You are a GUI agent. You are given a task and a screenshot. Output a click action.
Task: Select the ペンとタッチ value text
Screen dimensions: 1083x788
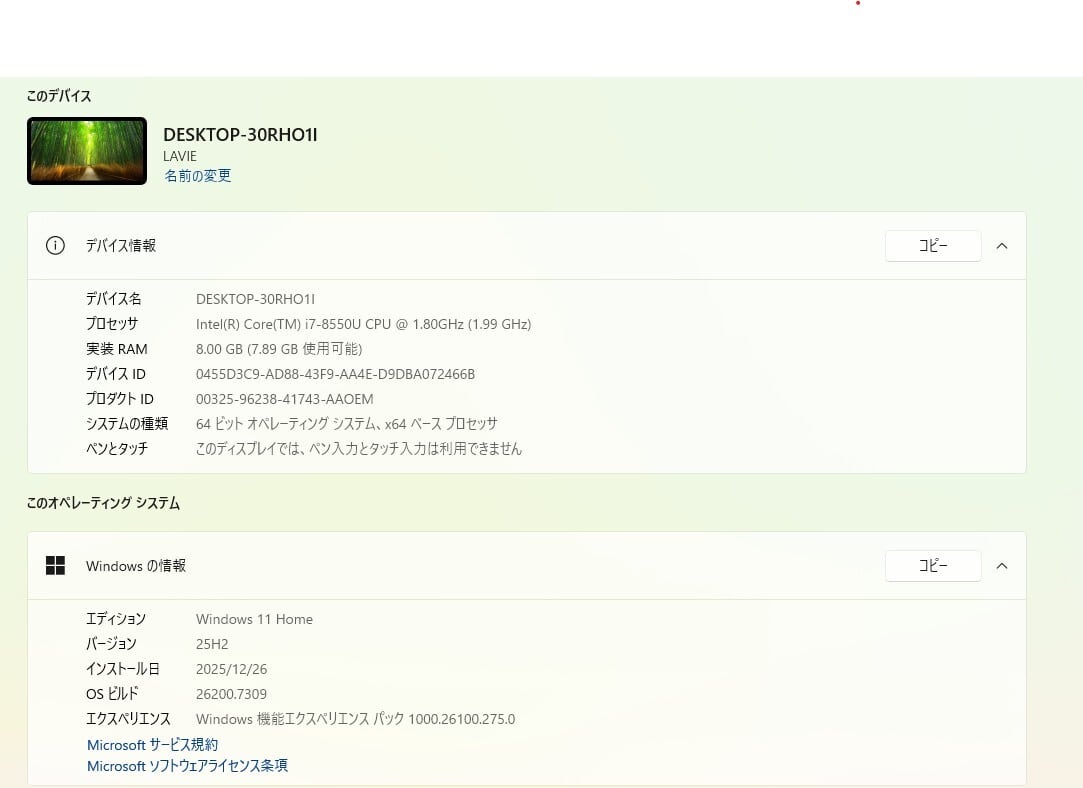pyautogui.click(x=358, y=448)
